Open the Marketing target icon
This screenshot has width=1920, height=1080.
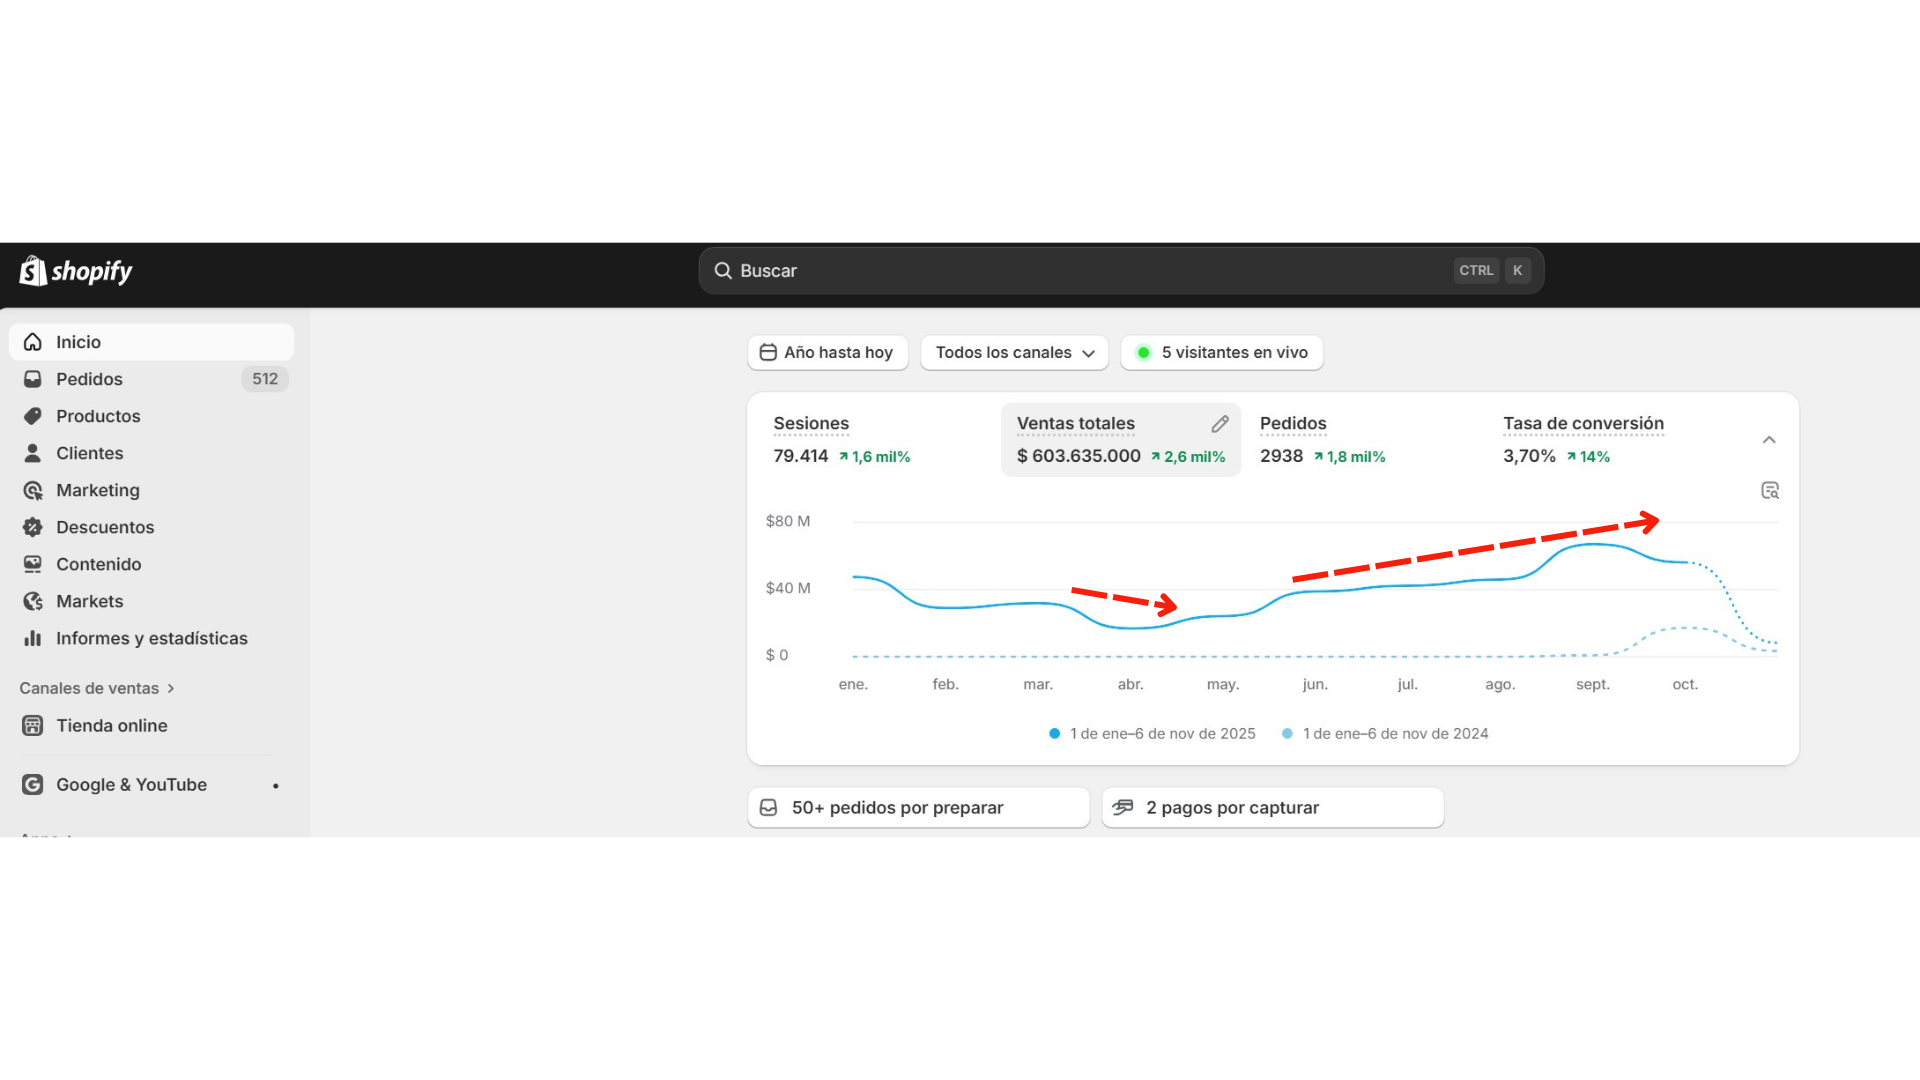33,490
